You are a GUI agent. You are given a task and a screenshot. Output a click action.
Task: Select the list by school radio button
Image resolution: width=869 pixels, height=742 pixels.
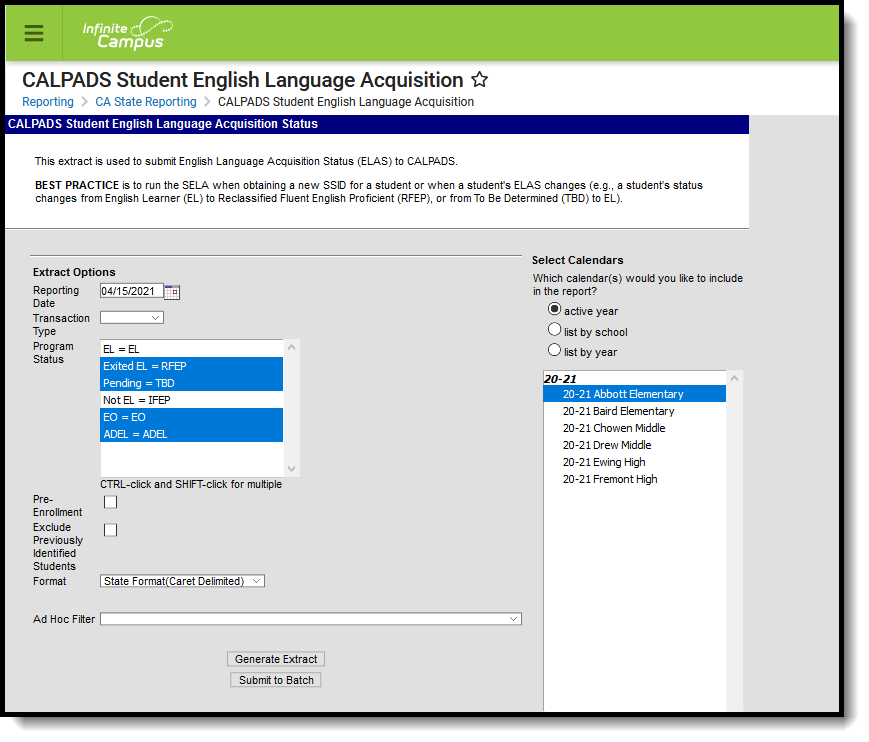[554, 330]
